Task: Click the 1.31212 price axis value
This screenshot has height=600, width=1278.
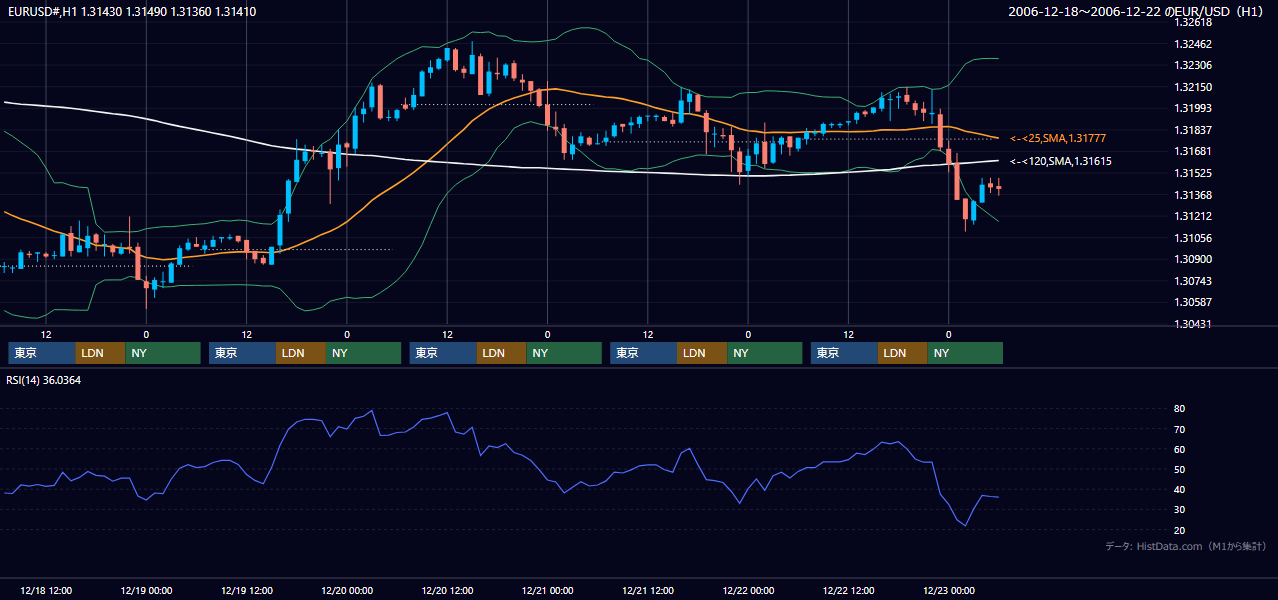Action: [1193, 216]
